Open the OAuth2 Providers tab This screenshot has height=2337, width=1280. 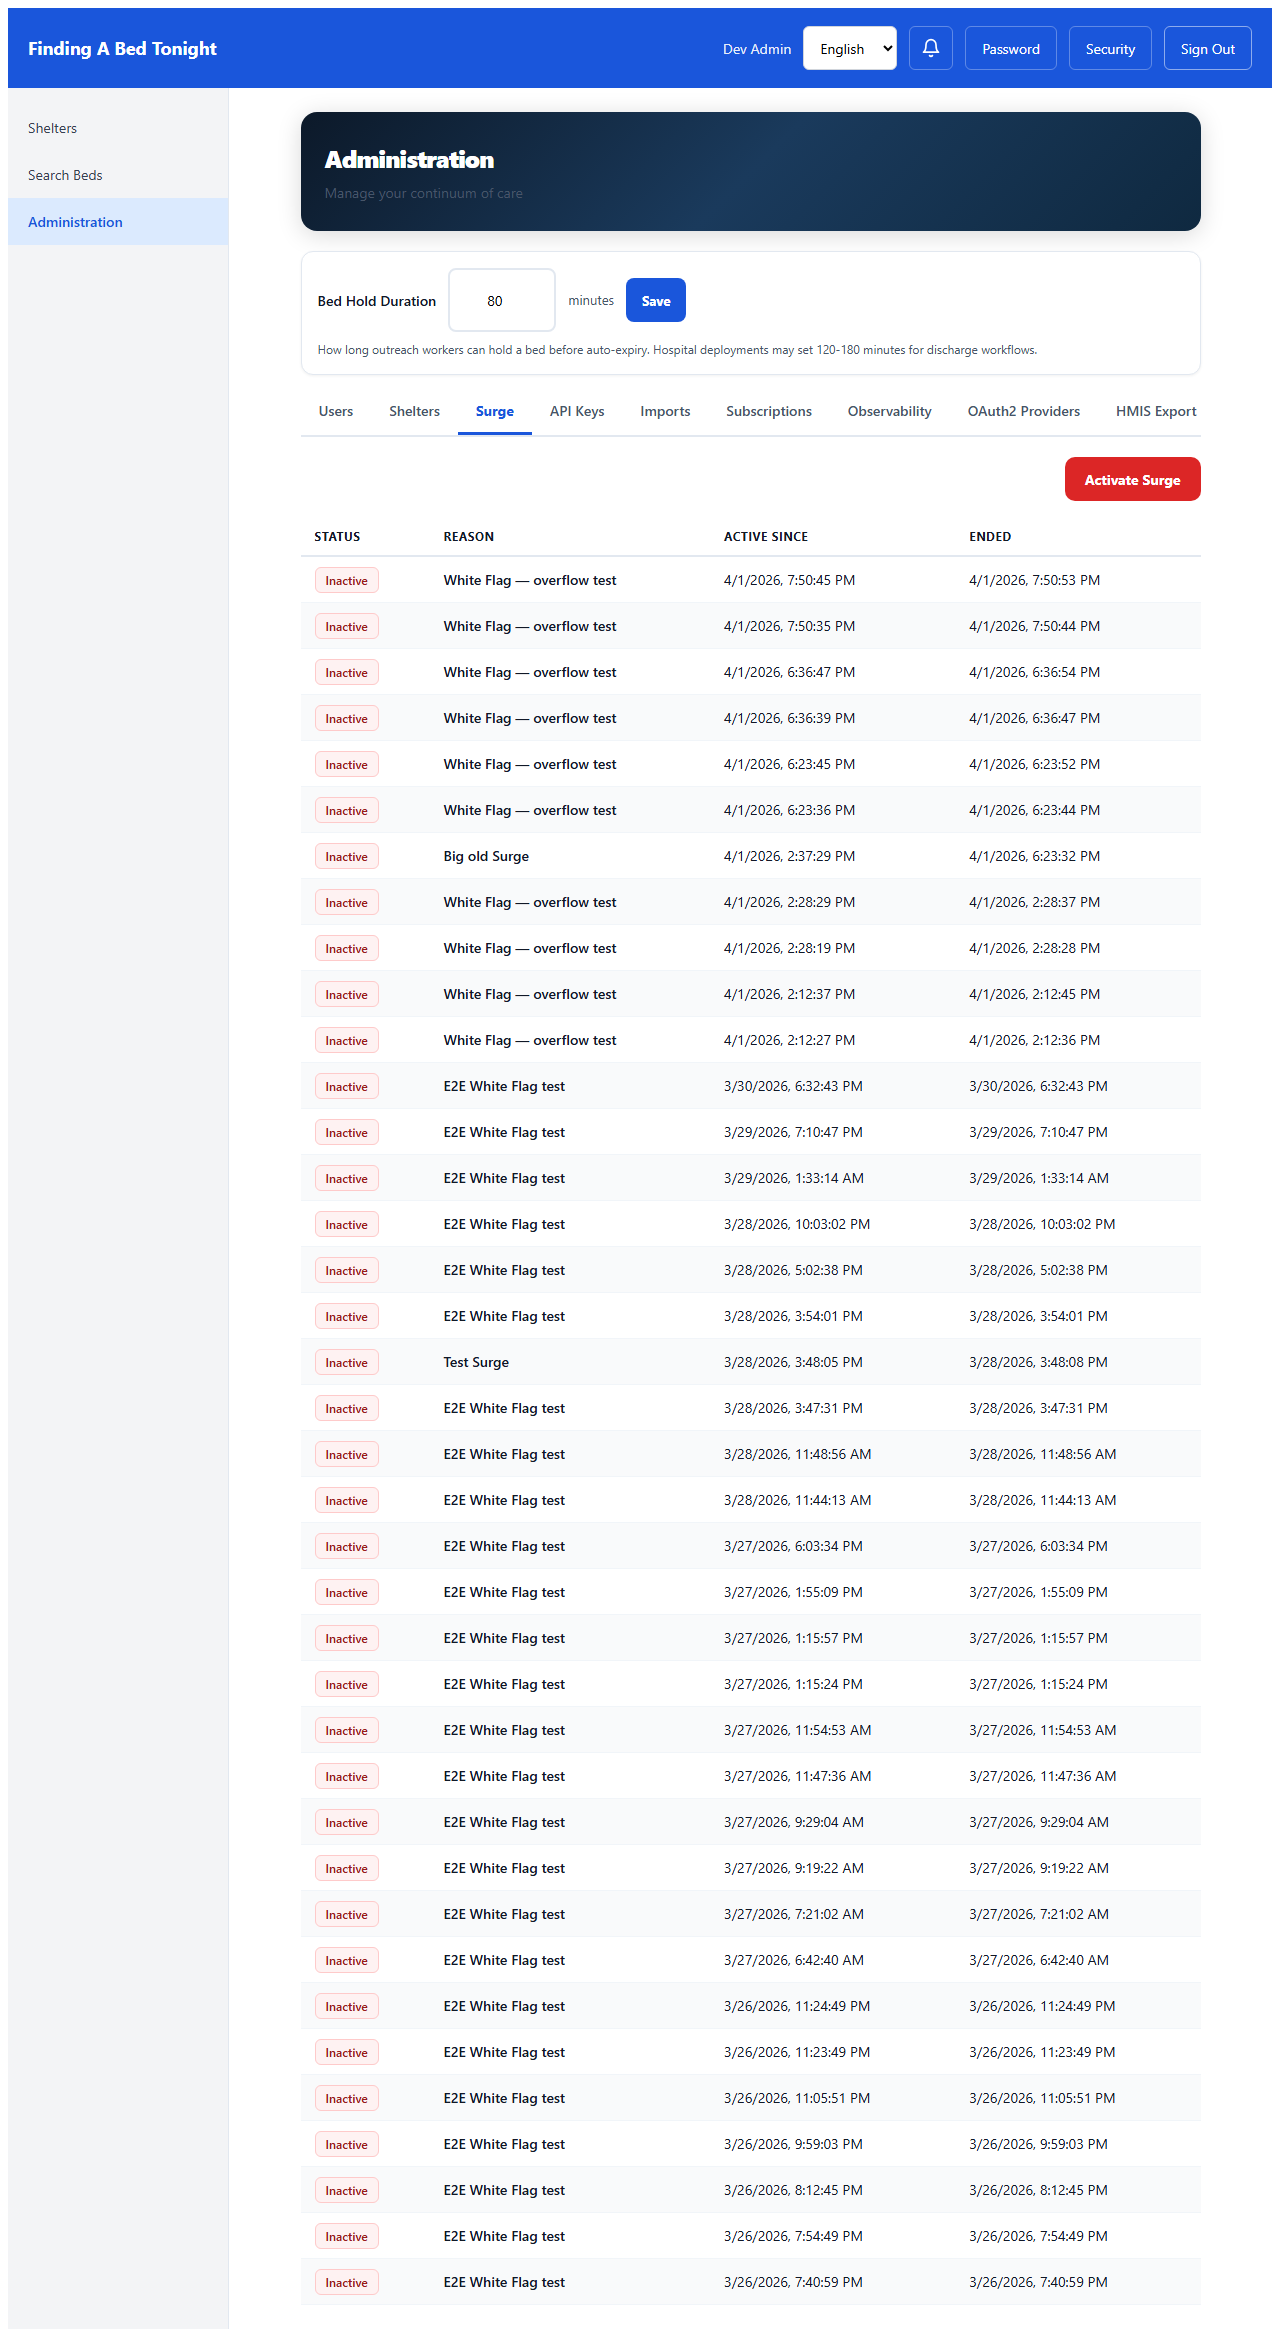(1023, 411)
